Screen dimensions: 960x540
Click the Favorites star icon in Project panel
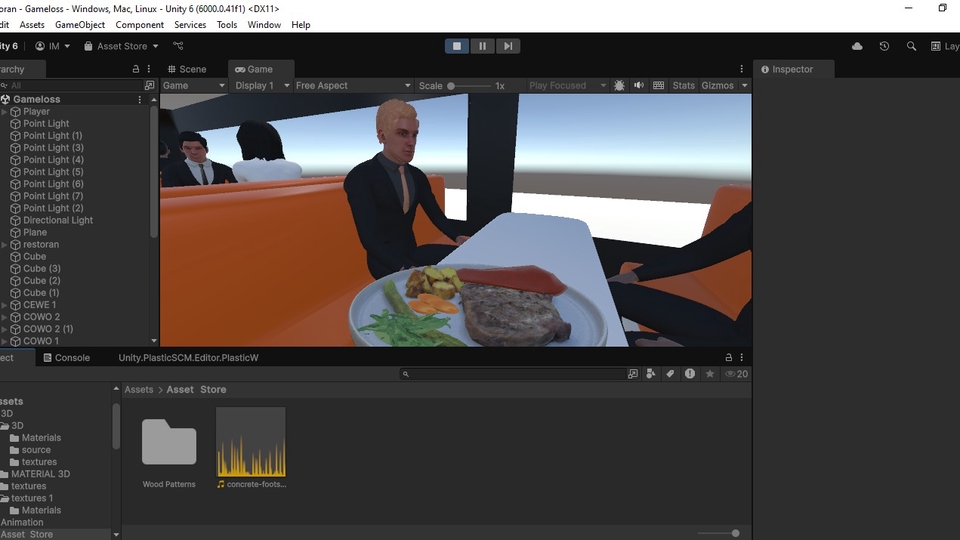710,374
